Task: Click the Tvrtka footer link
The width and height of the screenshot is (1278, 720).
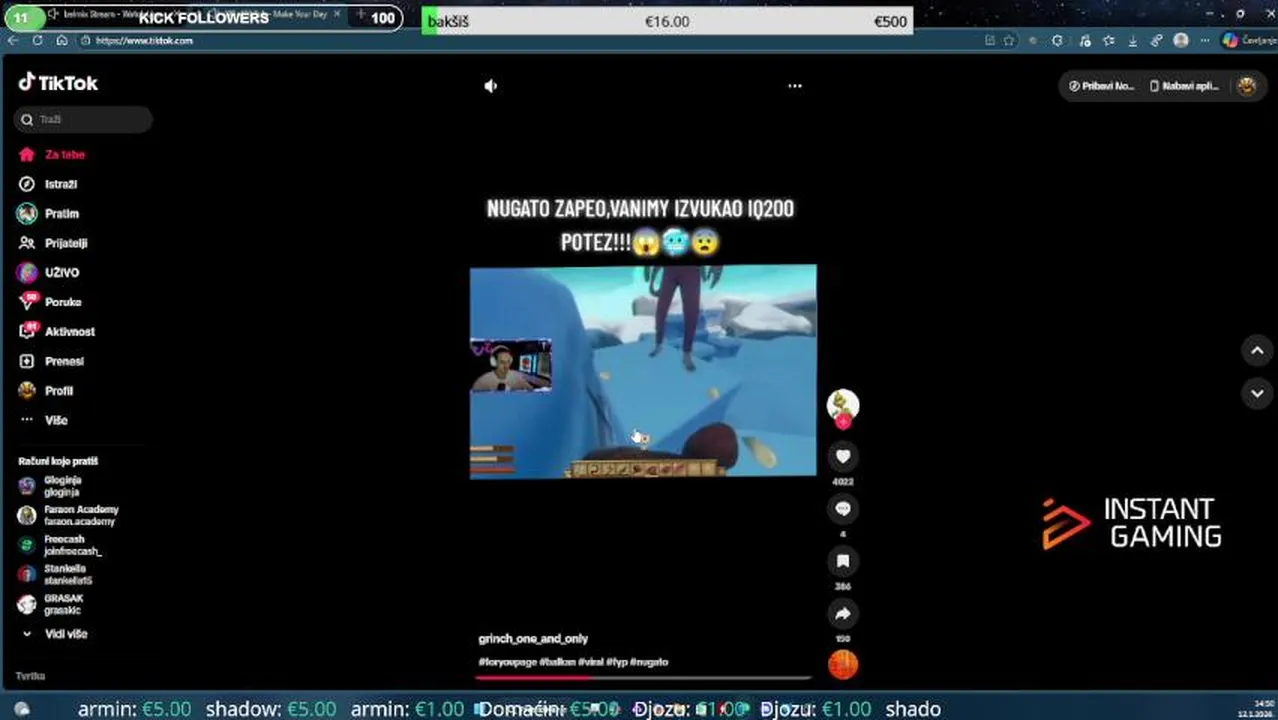Action: [30, 676]
